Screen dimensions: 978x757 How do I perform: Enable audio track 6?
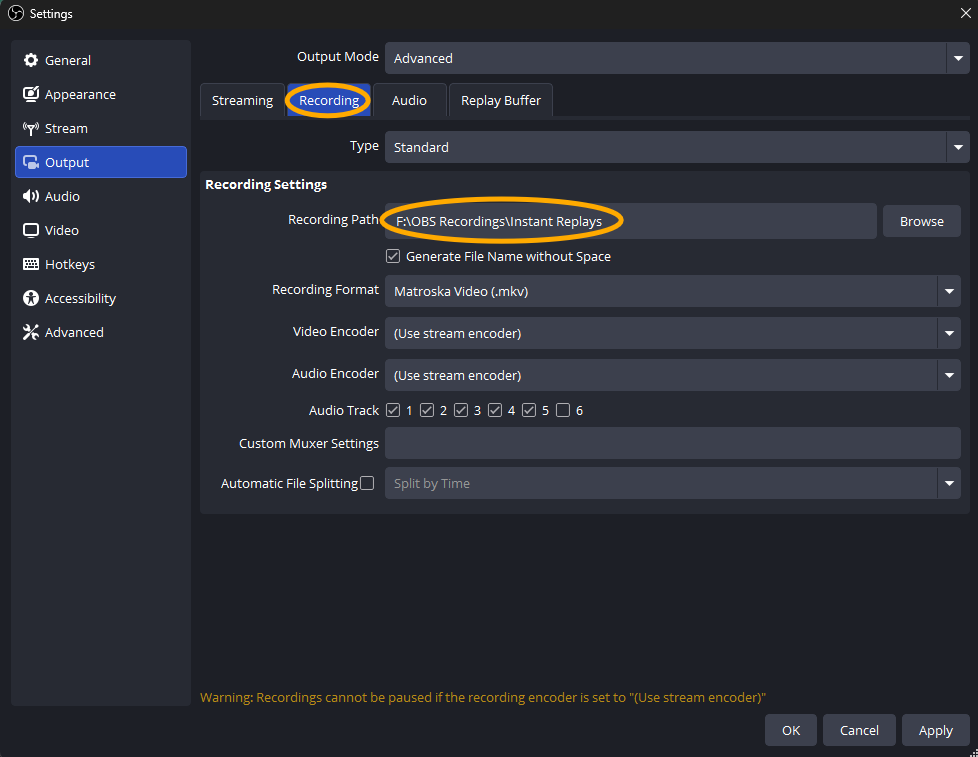click(x=563, y=410)
